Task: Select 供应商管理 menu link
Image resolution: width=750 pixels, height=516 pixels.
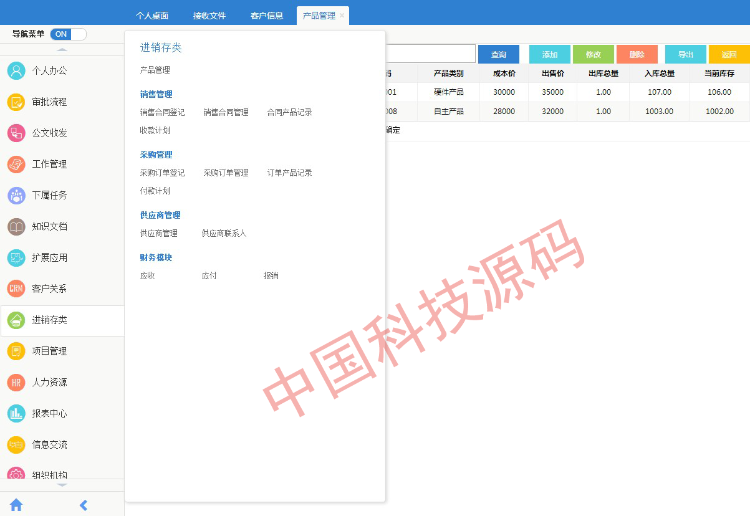Action: tap(159, 233)
